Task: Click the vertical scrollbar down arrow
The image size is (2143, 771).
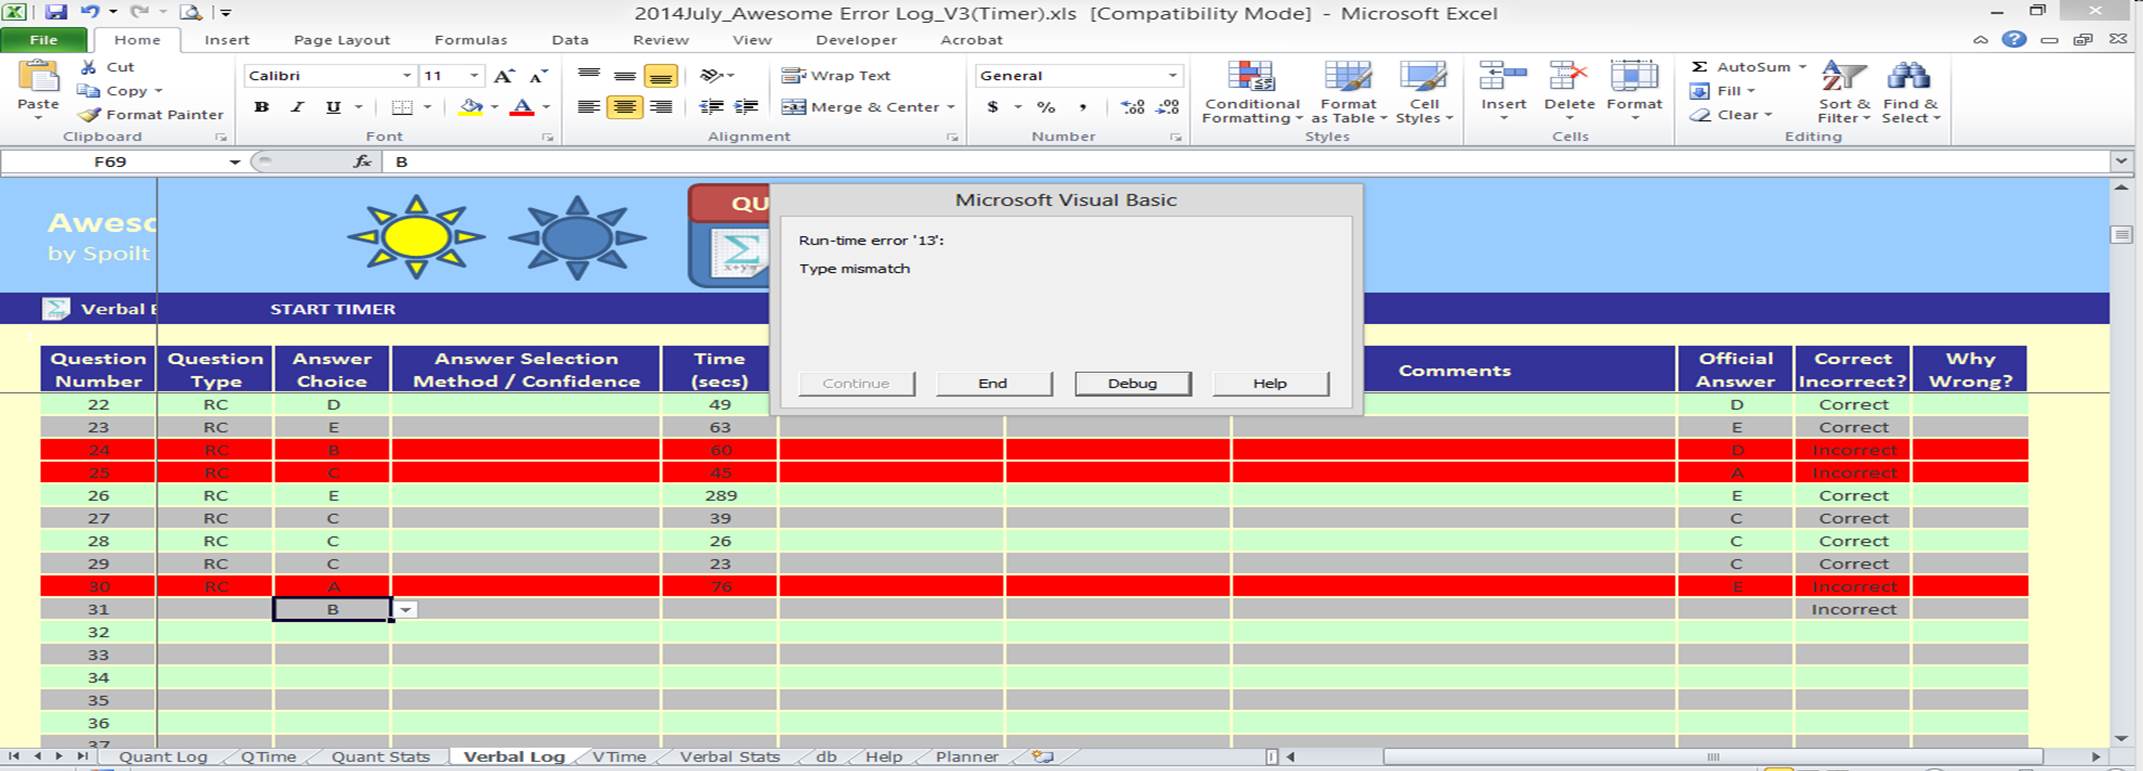Action: [x=2121, y=738]
